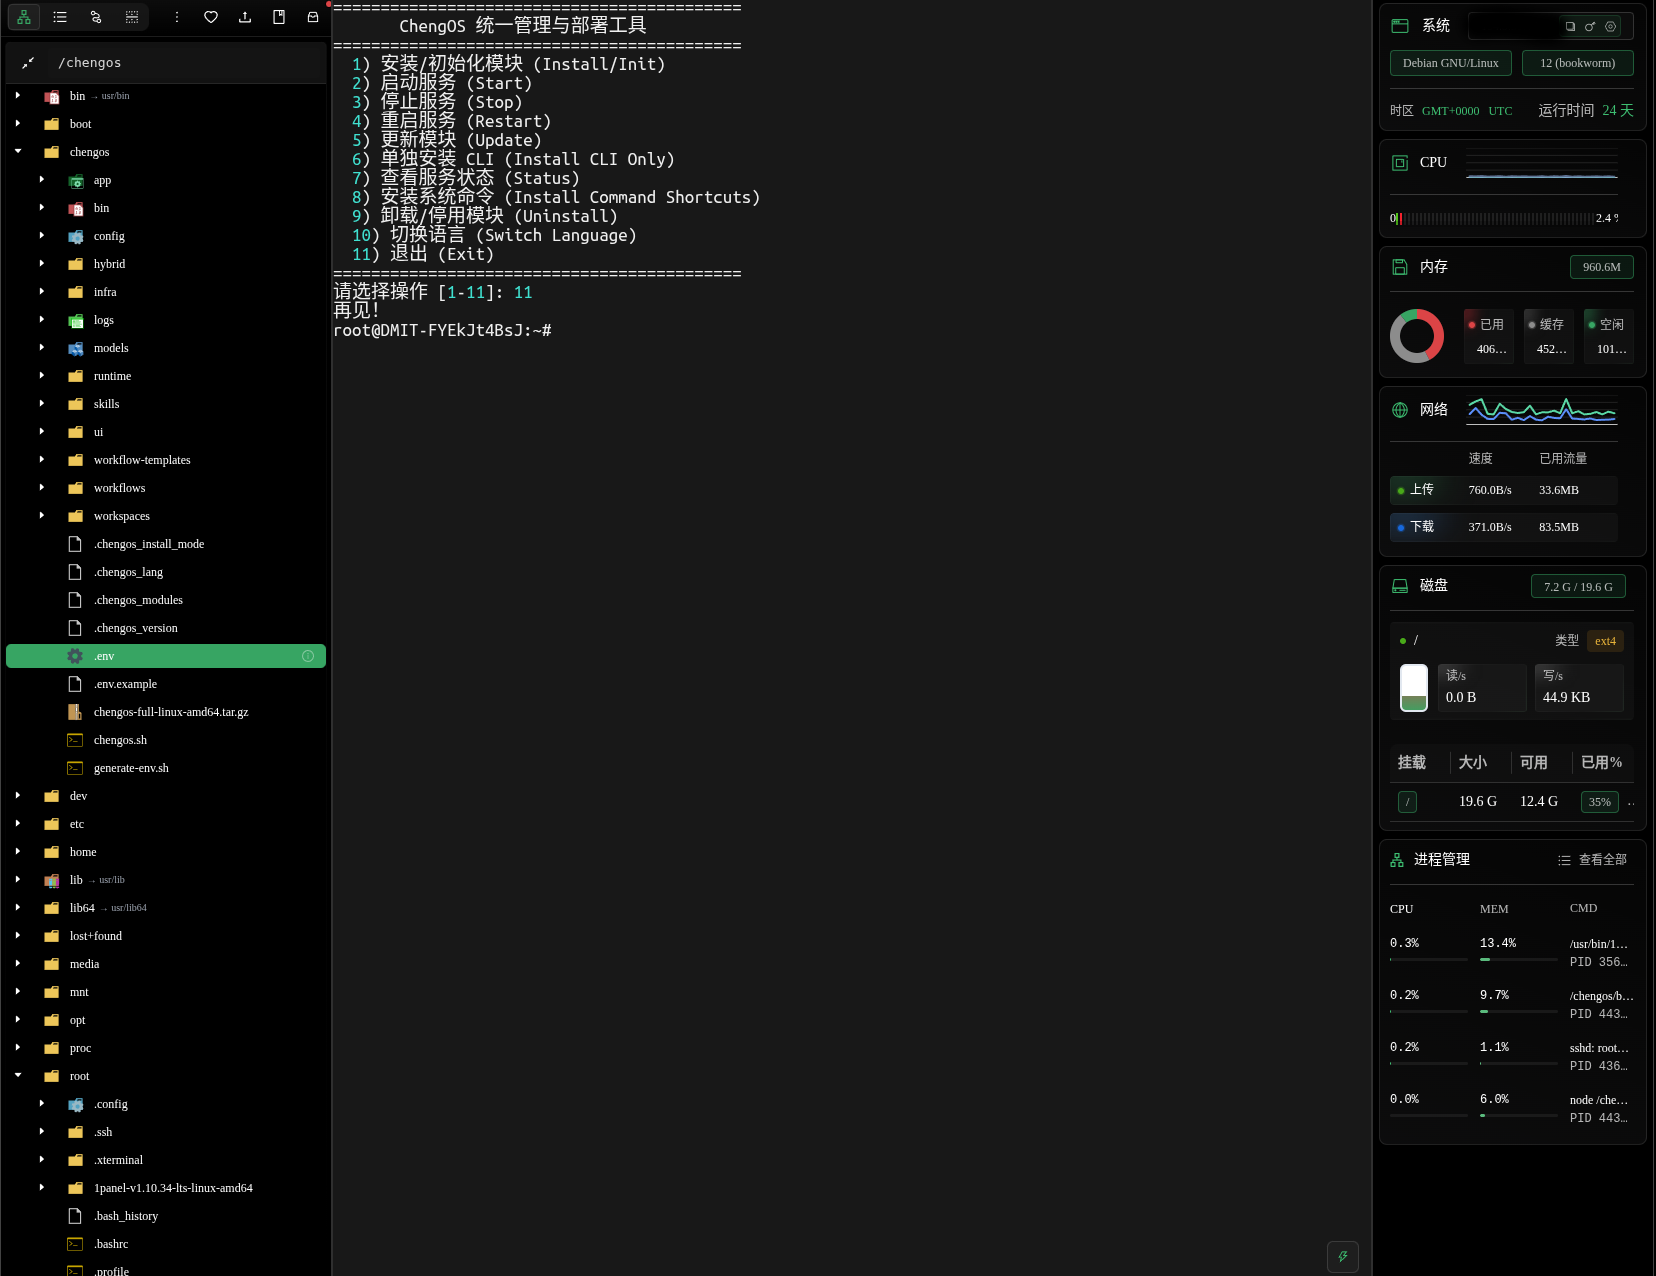
Task: Select the .env.example file
Action: [x=166, y=684]
